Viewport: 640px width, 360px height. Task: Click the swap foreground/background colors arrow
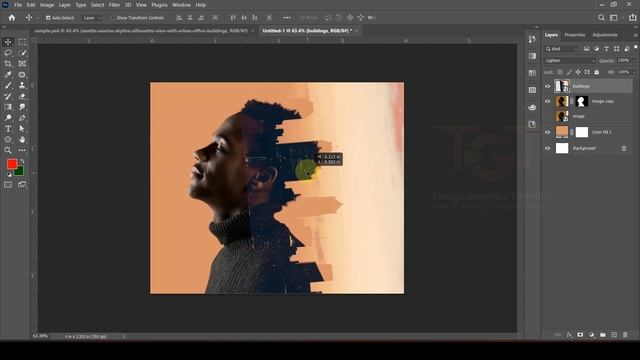(x=22, y=161)
